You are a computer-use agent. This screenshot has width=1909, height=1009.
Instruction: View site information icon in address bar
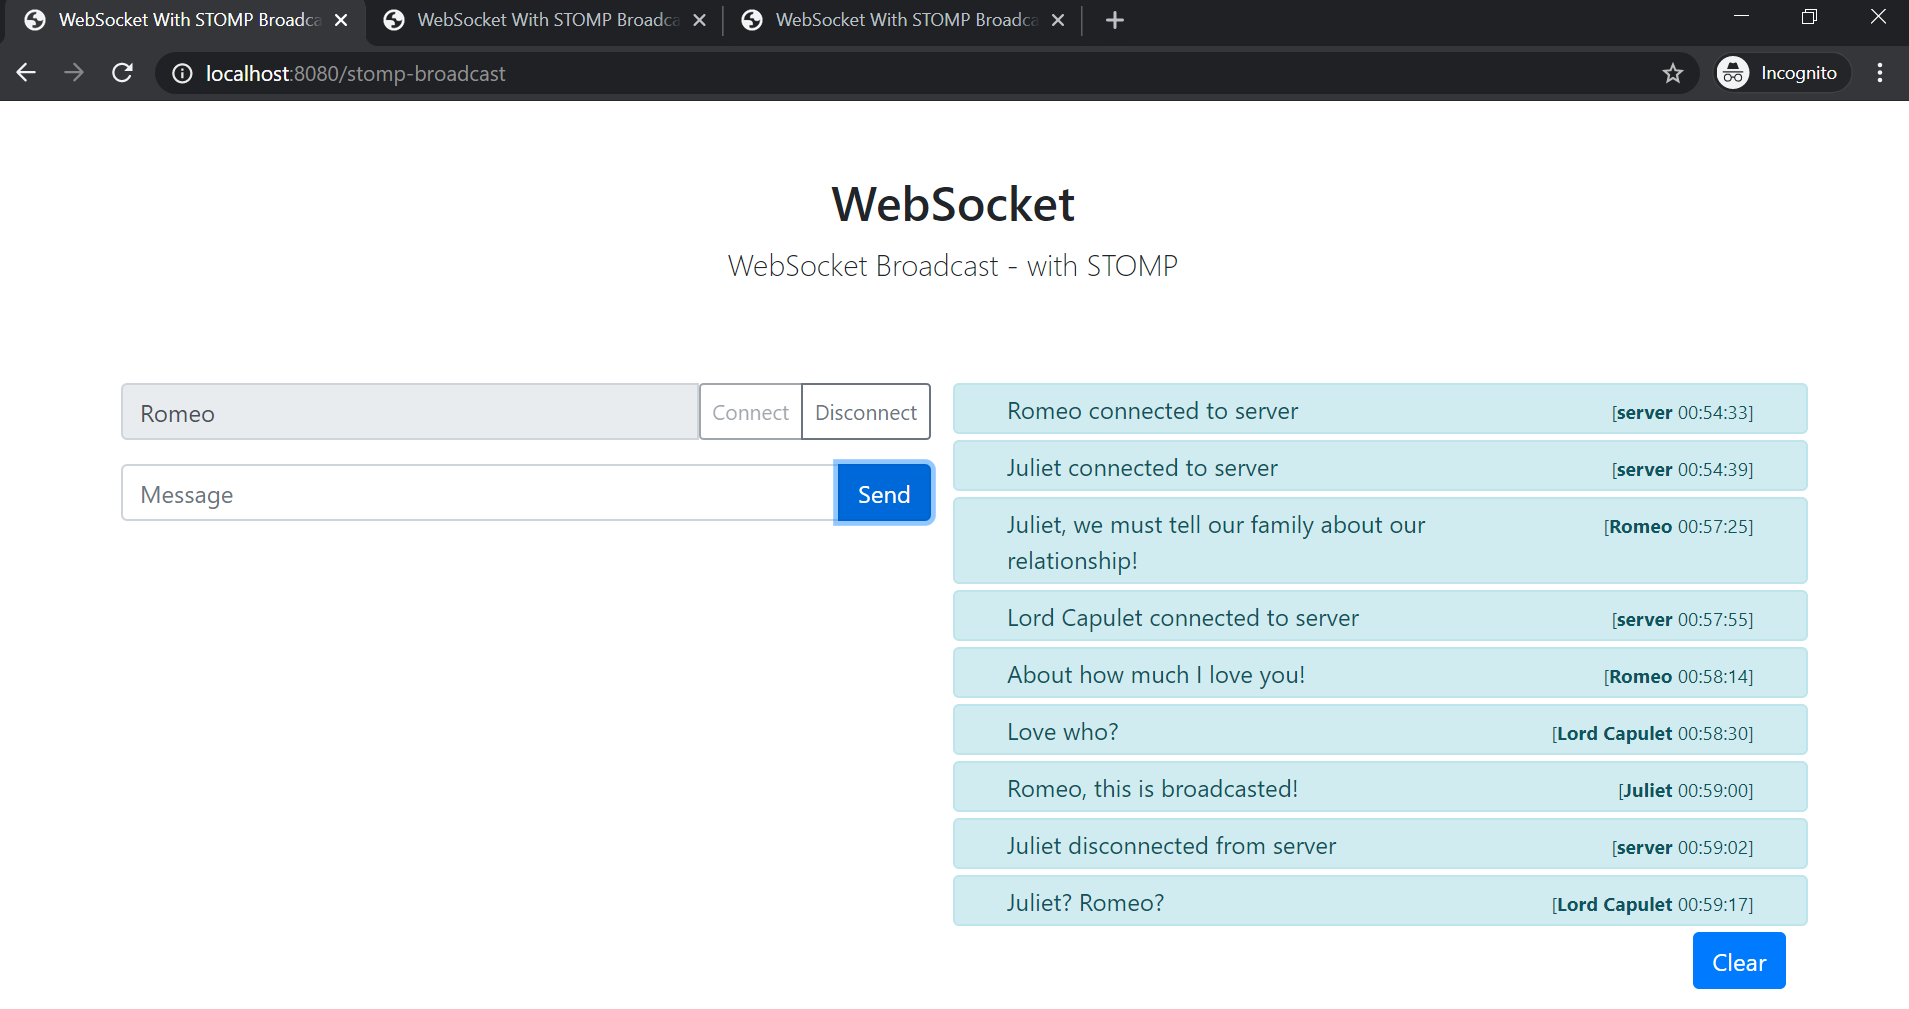coord(182,73)
